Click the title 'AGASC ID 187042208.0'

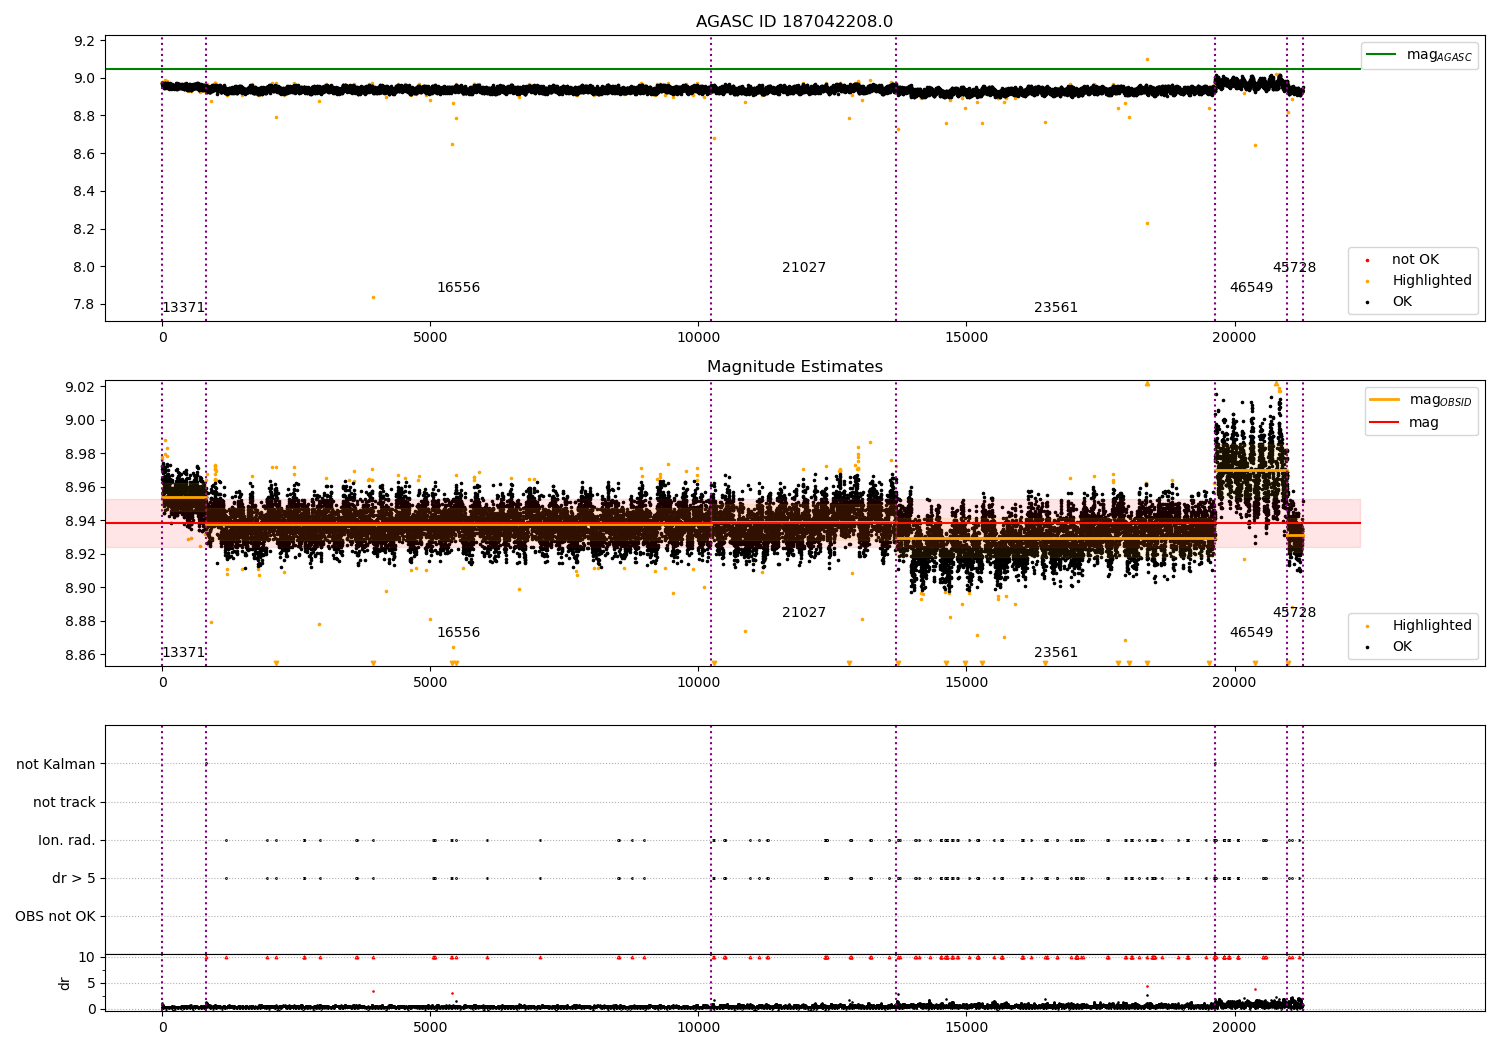[795, 22]
